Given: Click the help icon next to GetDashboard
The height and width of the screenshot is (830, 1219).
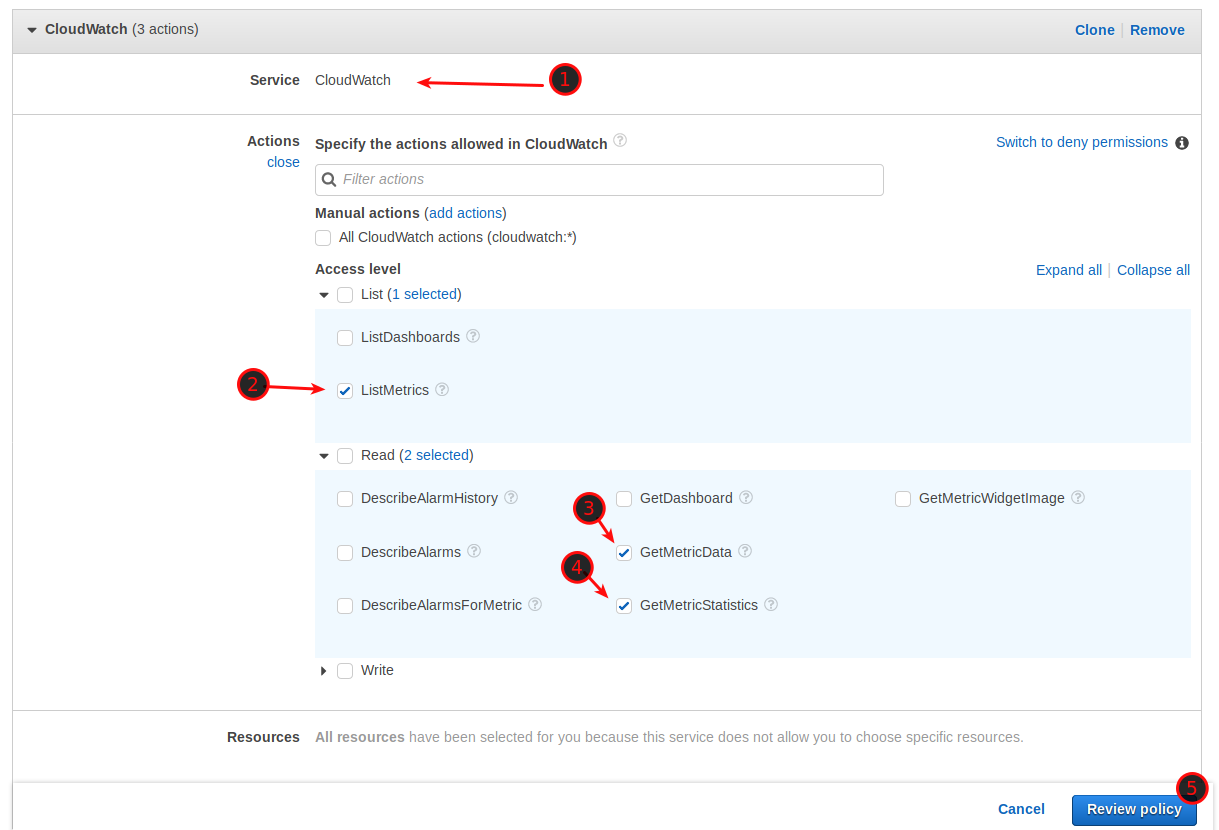Looking at the screenshot, I should pyautogui.click(x=746, y=497).
